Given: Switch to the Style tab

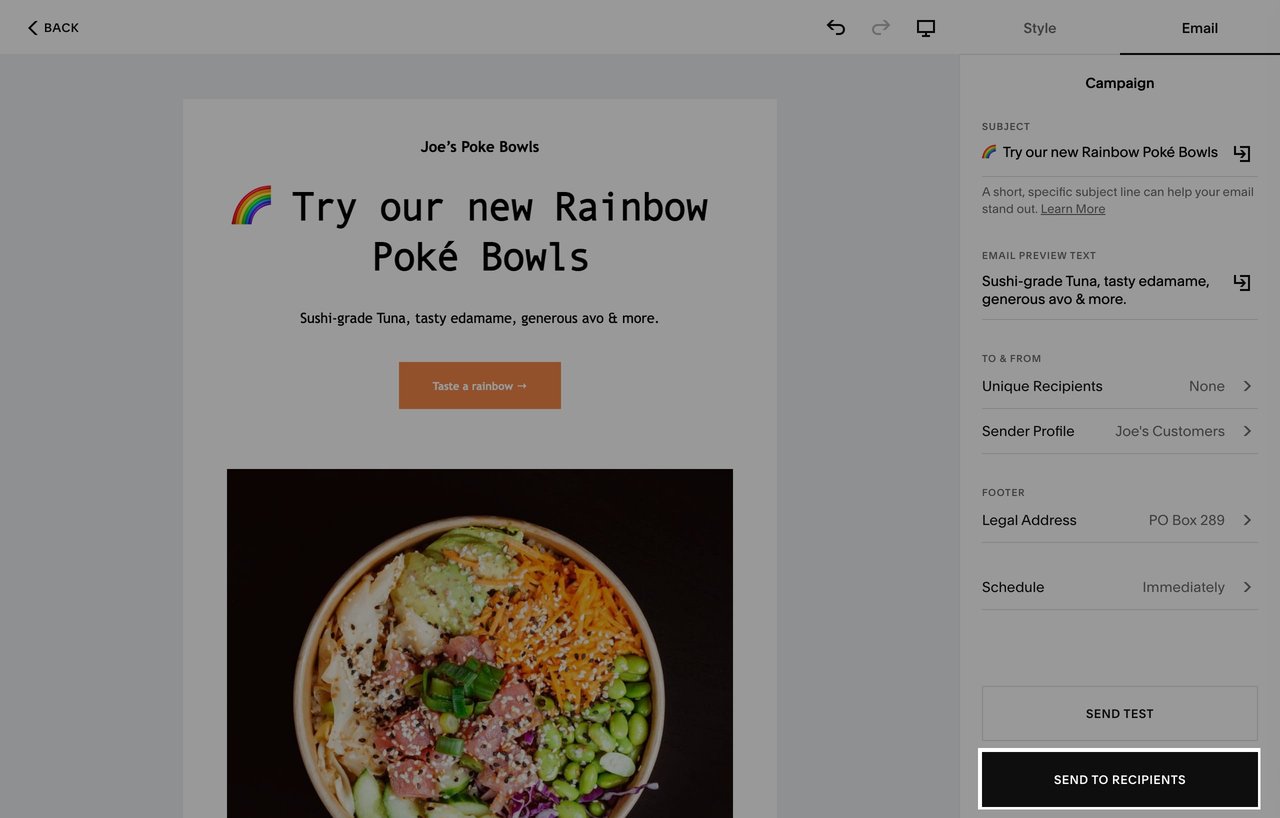Looking at the screenshot, I should [x=1039, y=28].
